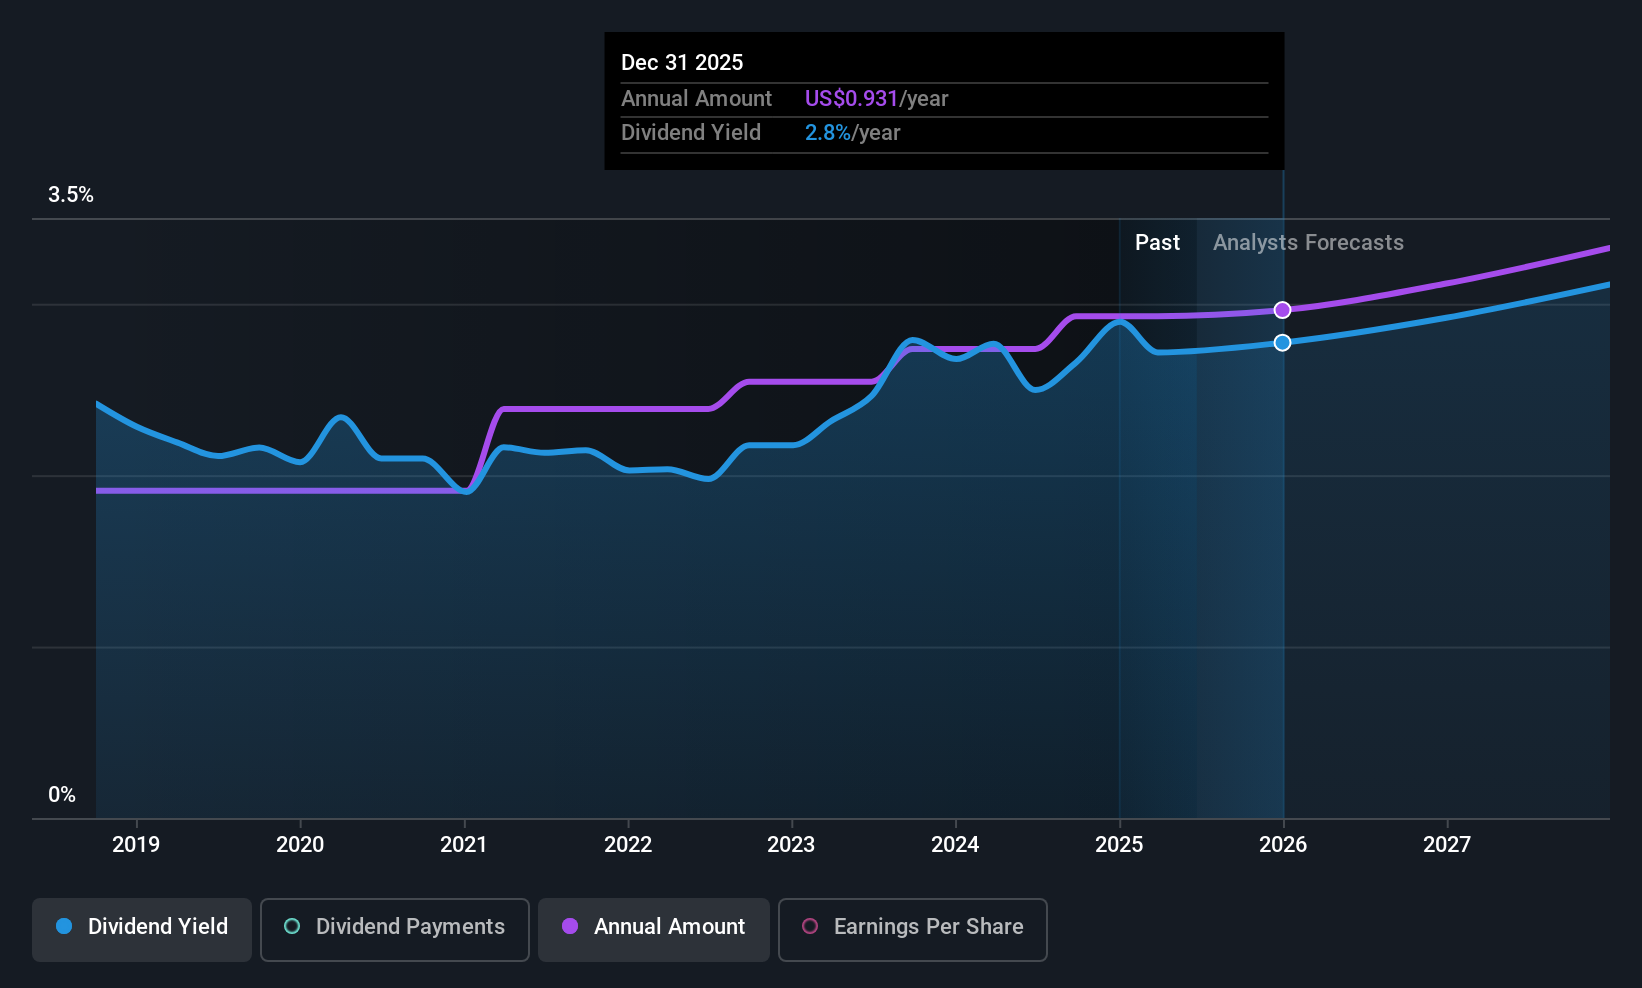Click the 0% y-axis label
1642x988 pixels.
tap(62, 795)
